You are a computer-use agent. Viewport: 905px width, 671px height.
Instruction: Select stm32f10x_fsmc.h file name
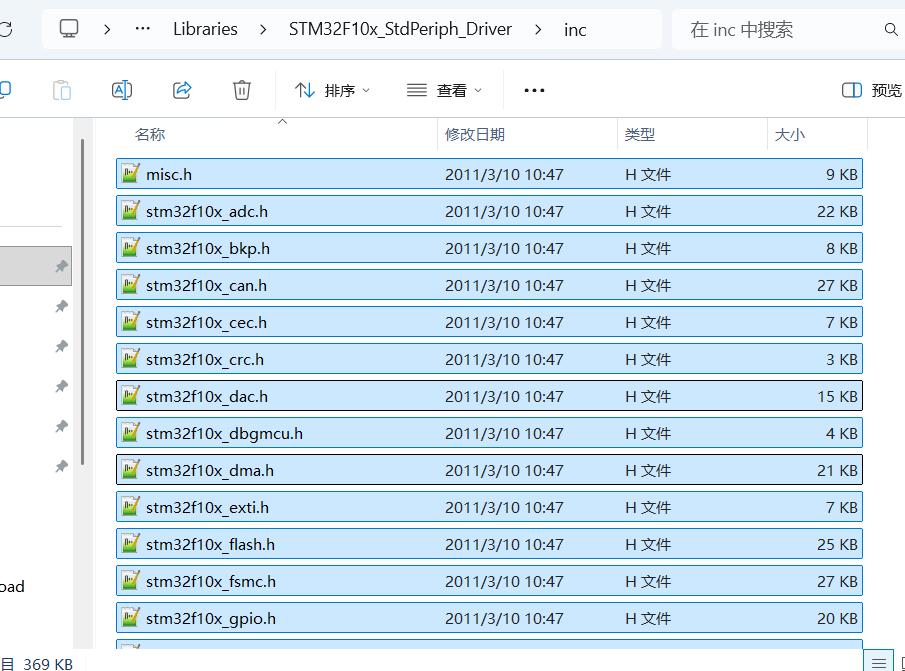click(x=211, y=581)
